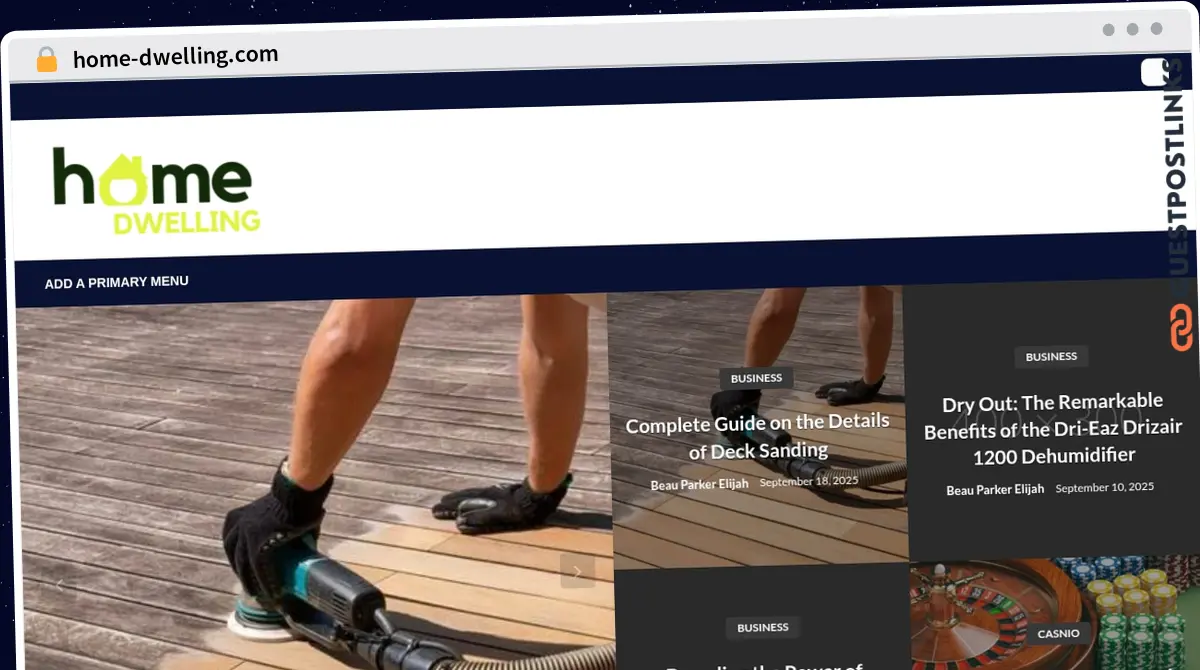Open author Beau Parker Elijah under Dry Out
This screenshot has width=1200, height=670.
[995, 489]
